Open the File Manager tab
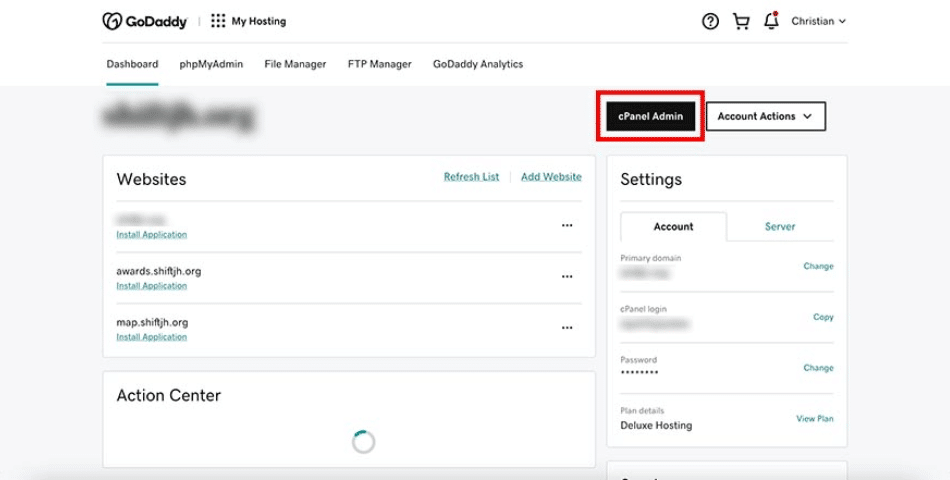 pos(295,64)
